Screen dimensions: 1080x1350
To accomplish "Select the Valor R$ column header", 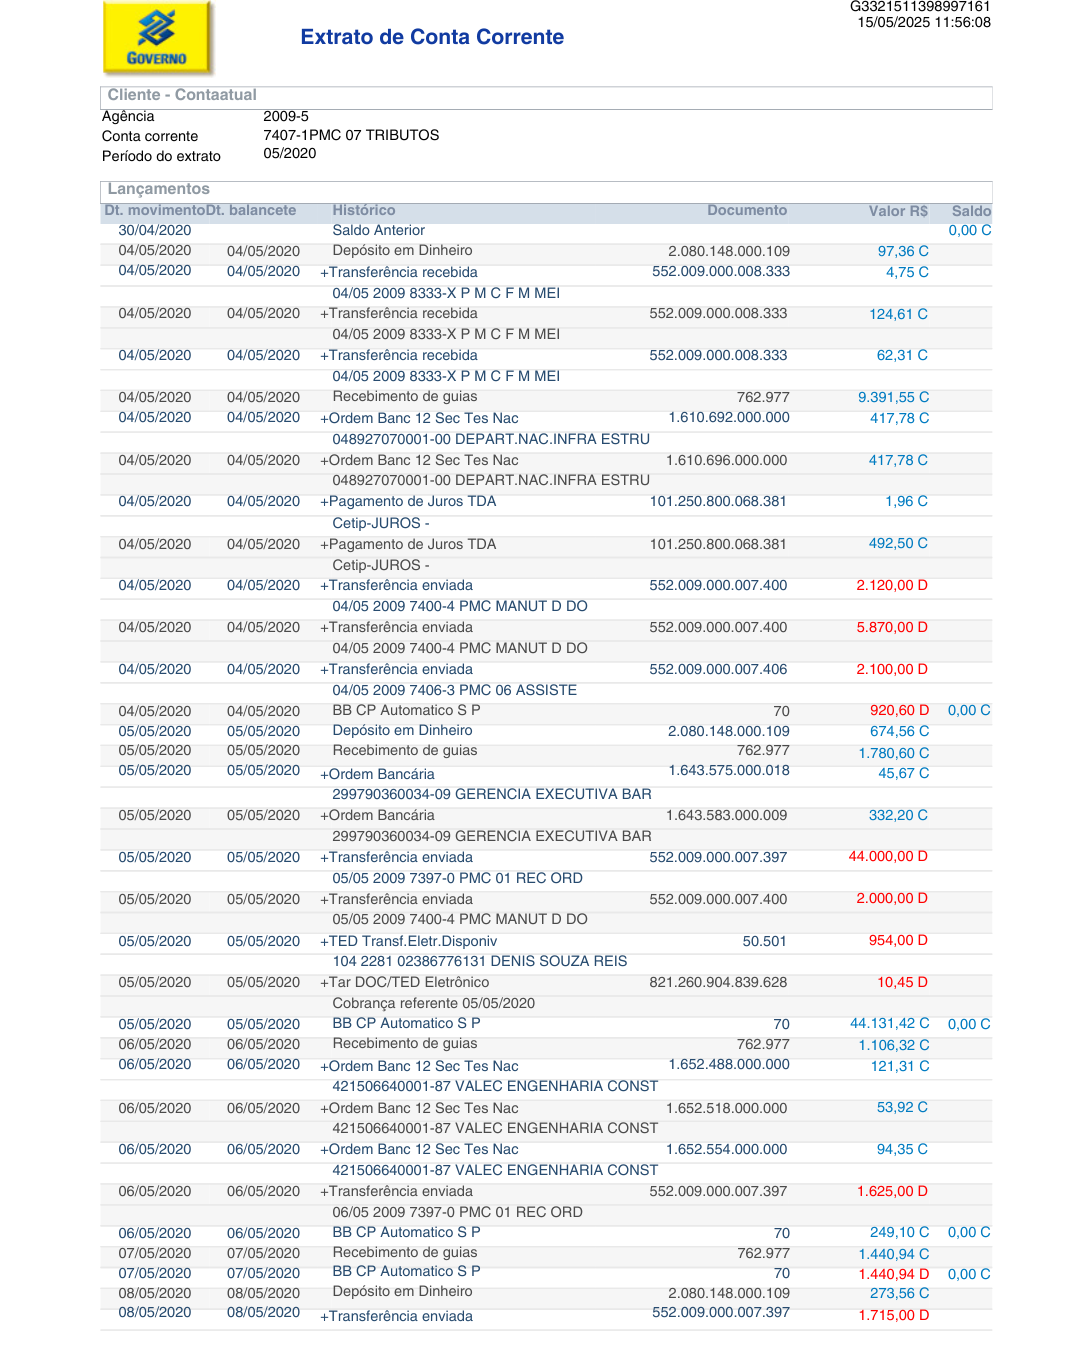I will [898, 211].
